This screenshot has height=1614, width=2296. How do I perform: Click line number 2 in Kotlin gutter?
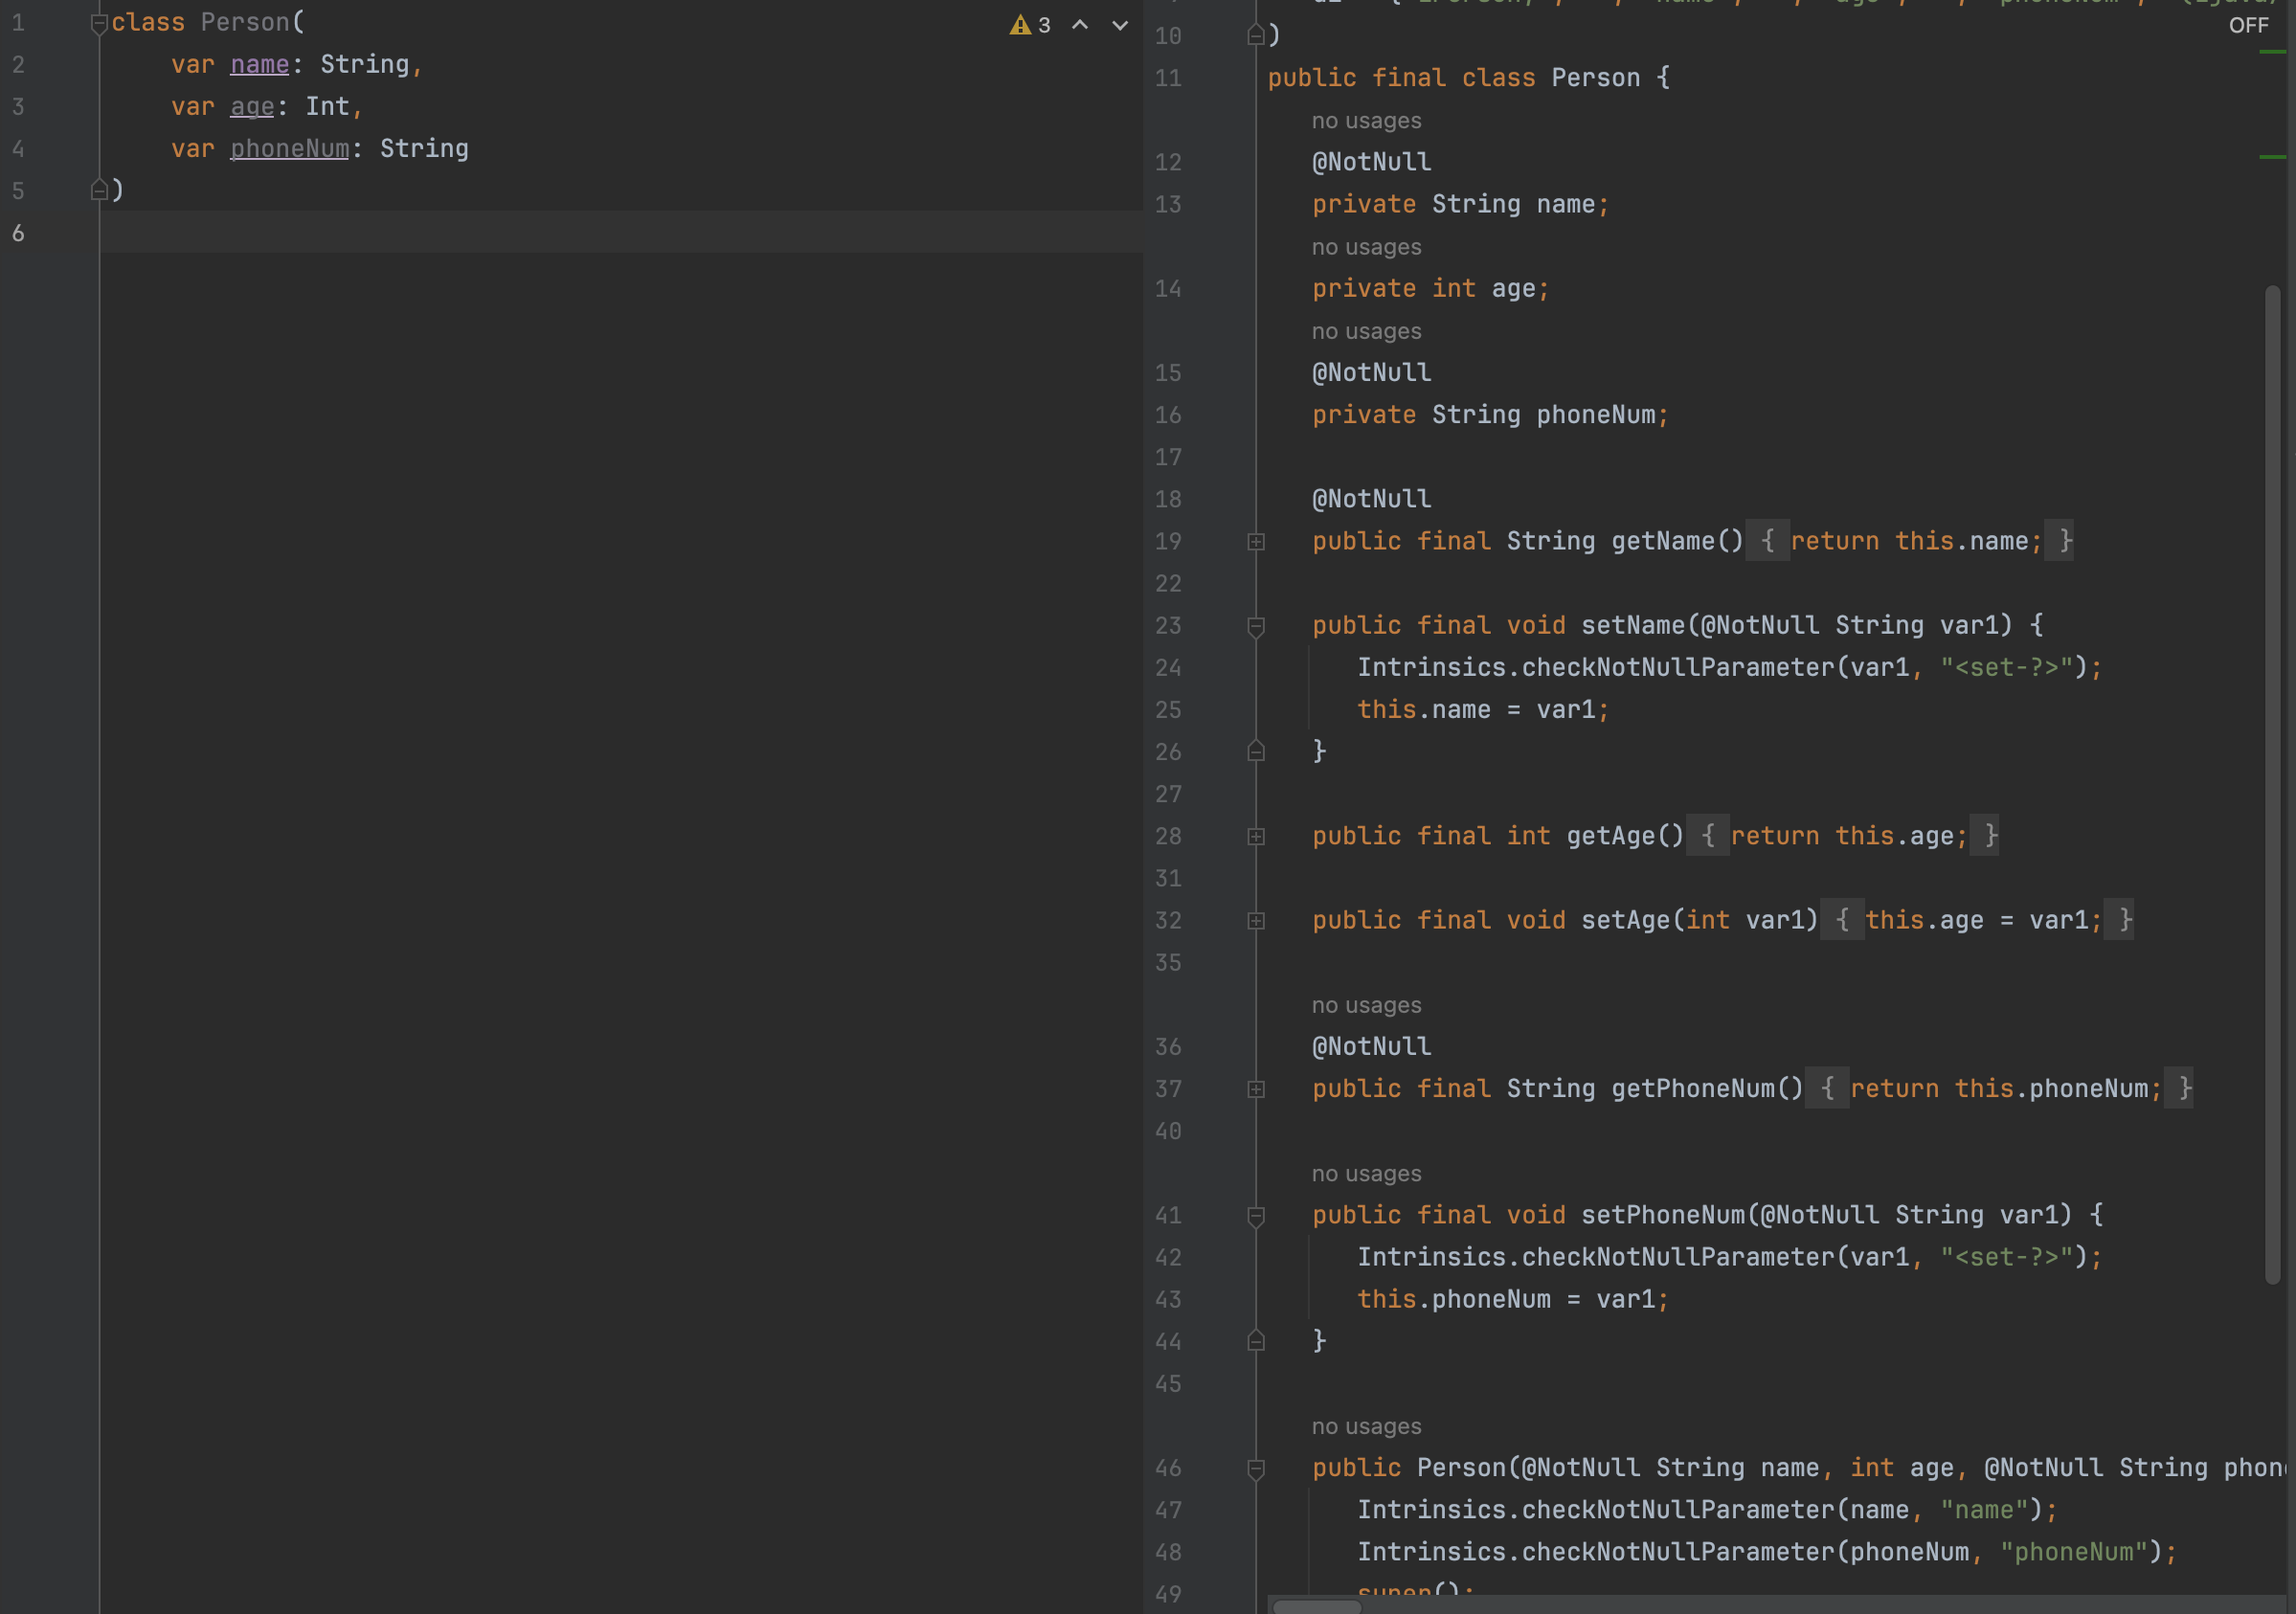tap(18, 65)
